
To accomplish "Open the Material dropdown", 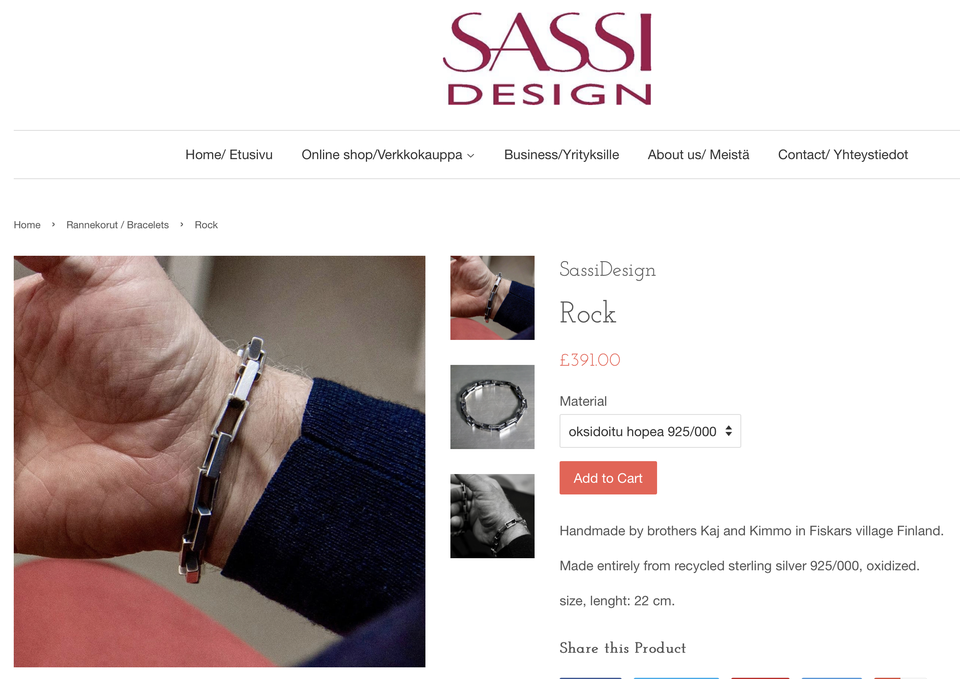I will click(x=650, y=431).
